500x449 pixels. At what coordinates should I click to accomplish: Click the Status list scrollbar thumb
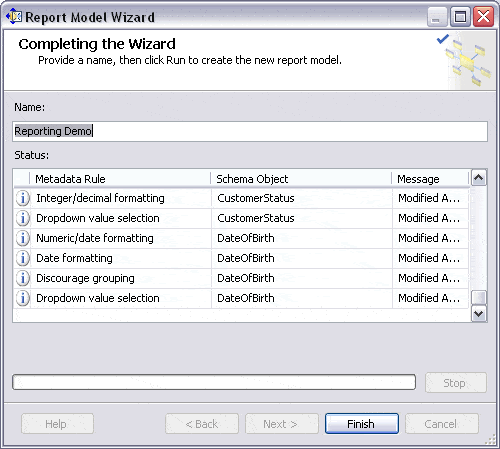point(479,297)
